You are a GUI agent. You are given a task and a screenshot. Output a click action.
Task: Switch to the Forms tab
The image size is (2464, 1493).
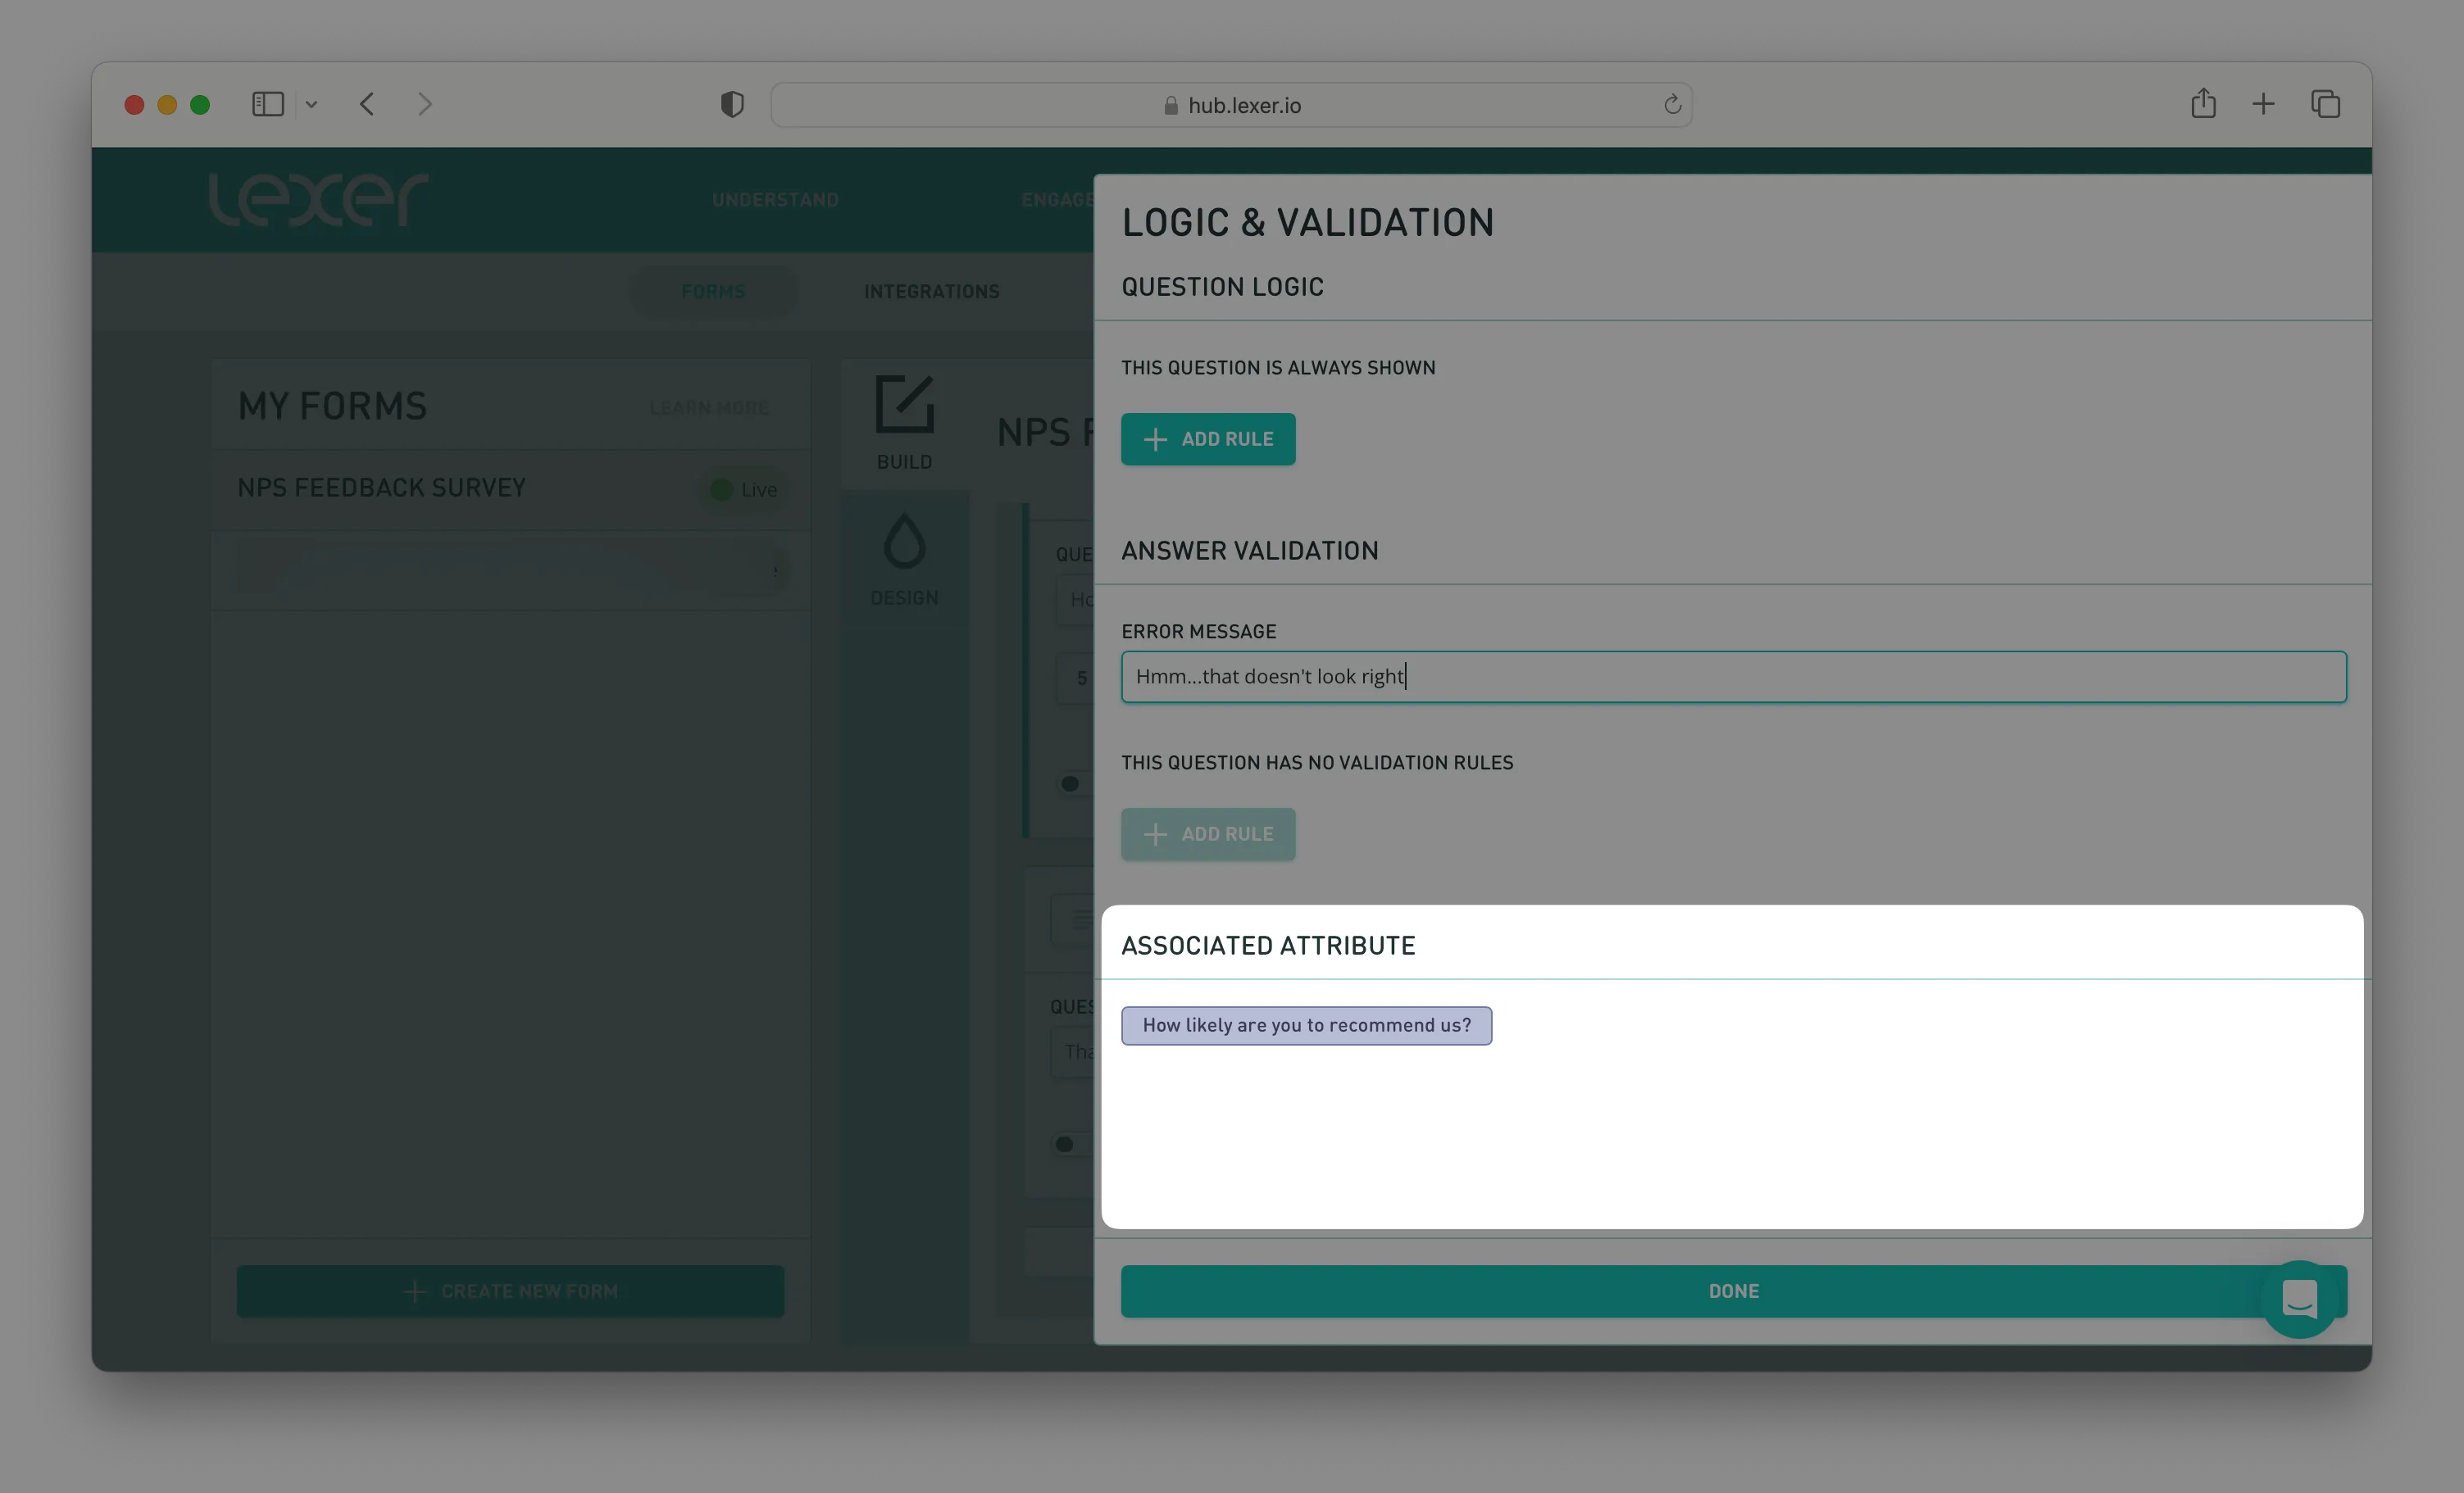coord(713,291)
